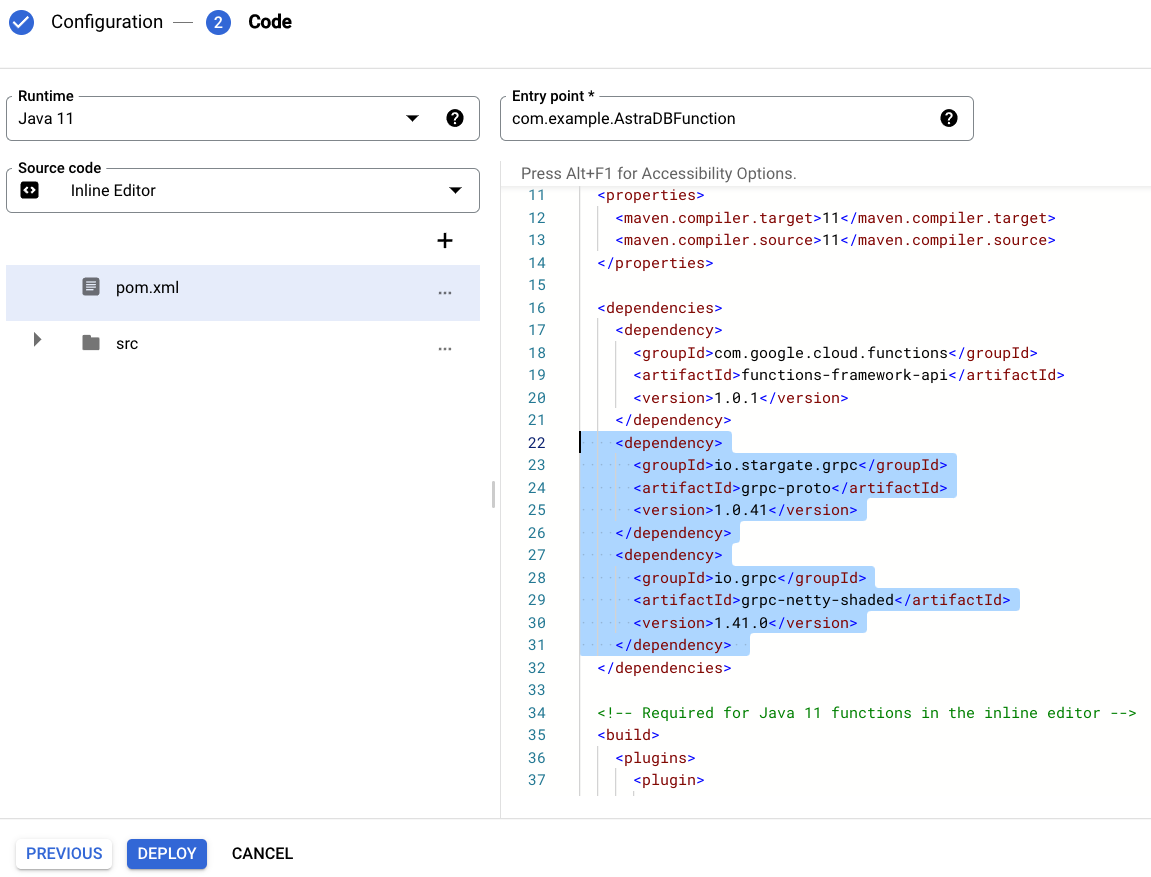Click the version 1.41.0 line
The image size is (1151, 877).
[x=745, y=623]
